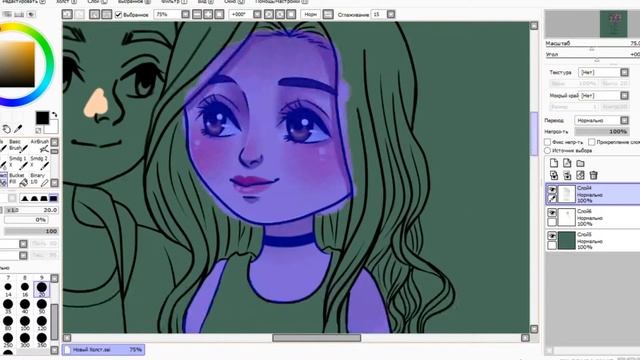The width and height of the screenshot is (640, 360).
Task: Click the reset zoom icon
Action: point(219,14)
